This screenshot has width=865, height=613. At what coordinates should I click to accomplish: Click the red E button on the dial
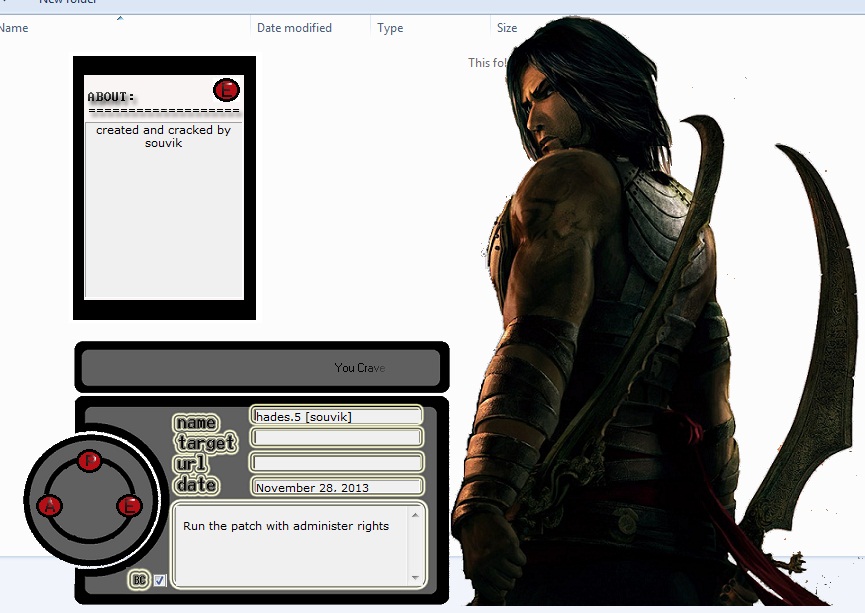[130, 506]
